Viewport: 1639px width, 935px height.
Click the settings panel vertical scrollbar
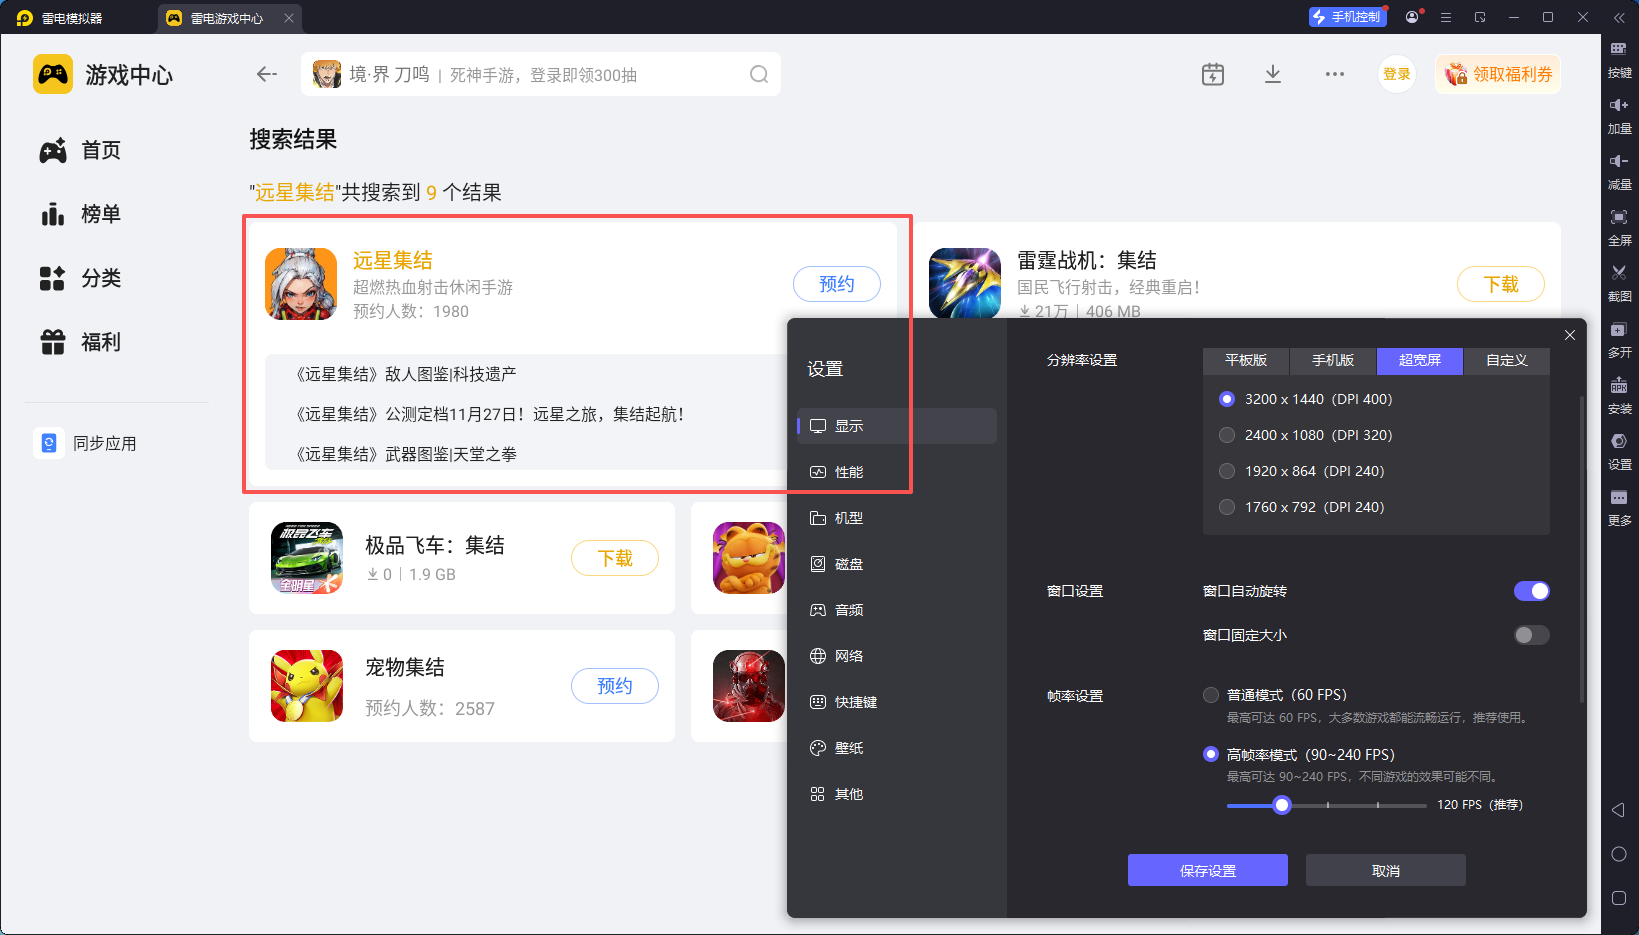1581,550
